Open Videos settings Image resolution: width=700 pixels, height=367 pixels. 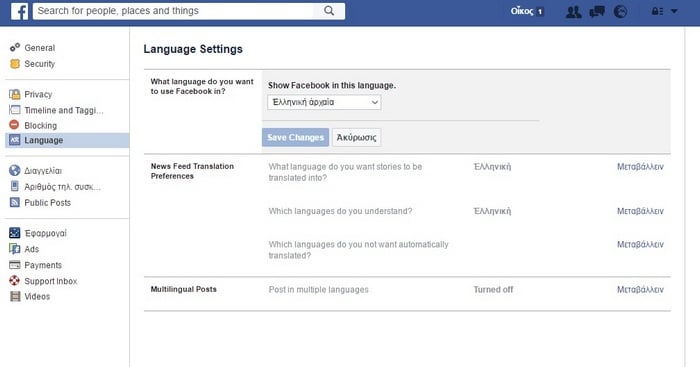point(38,296)
